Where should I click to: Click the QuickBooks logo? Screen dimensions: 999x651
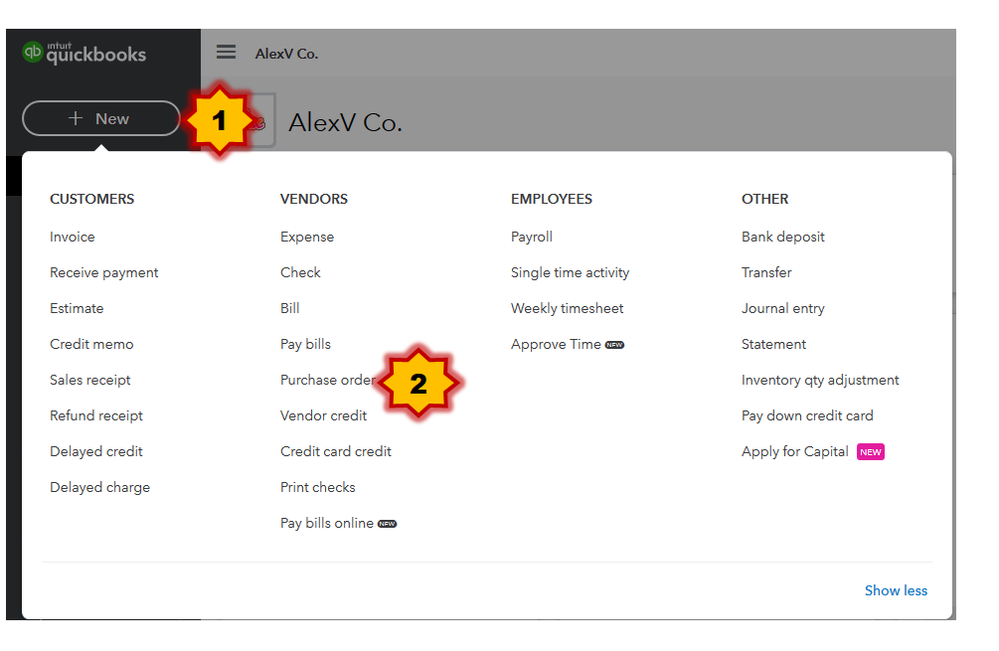[84, 53]
